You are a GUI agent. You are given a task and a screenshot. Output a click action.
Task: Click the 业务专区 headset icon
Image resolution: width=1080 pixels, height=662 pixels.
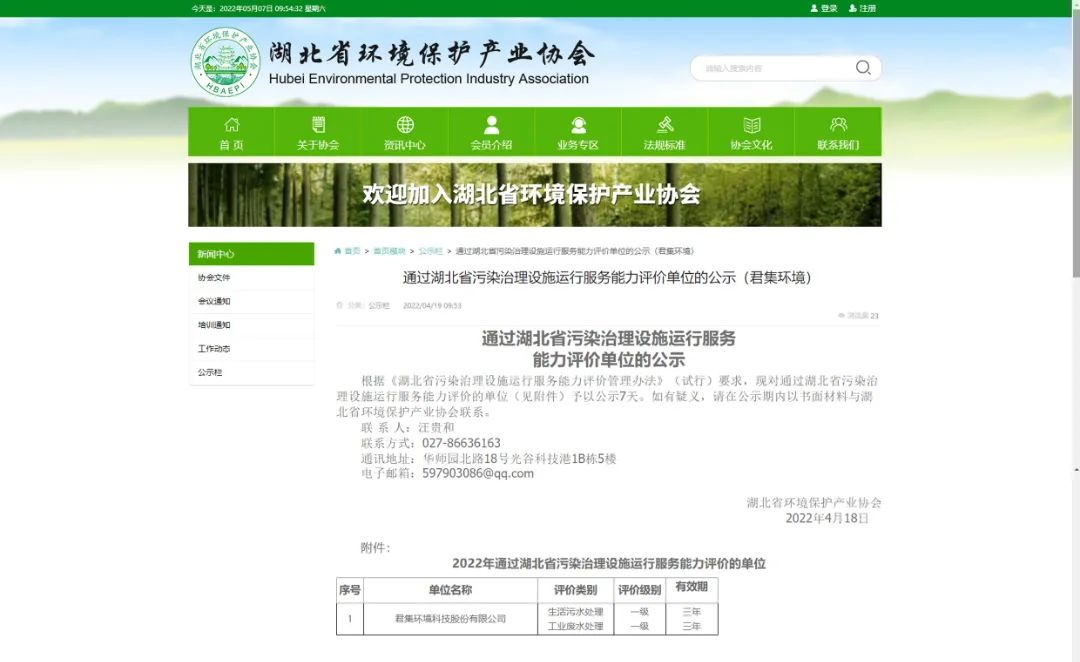coord(578,125)
